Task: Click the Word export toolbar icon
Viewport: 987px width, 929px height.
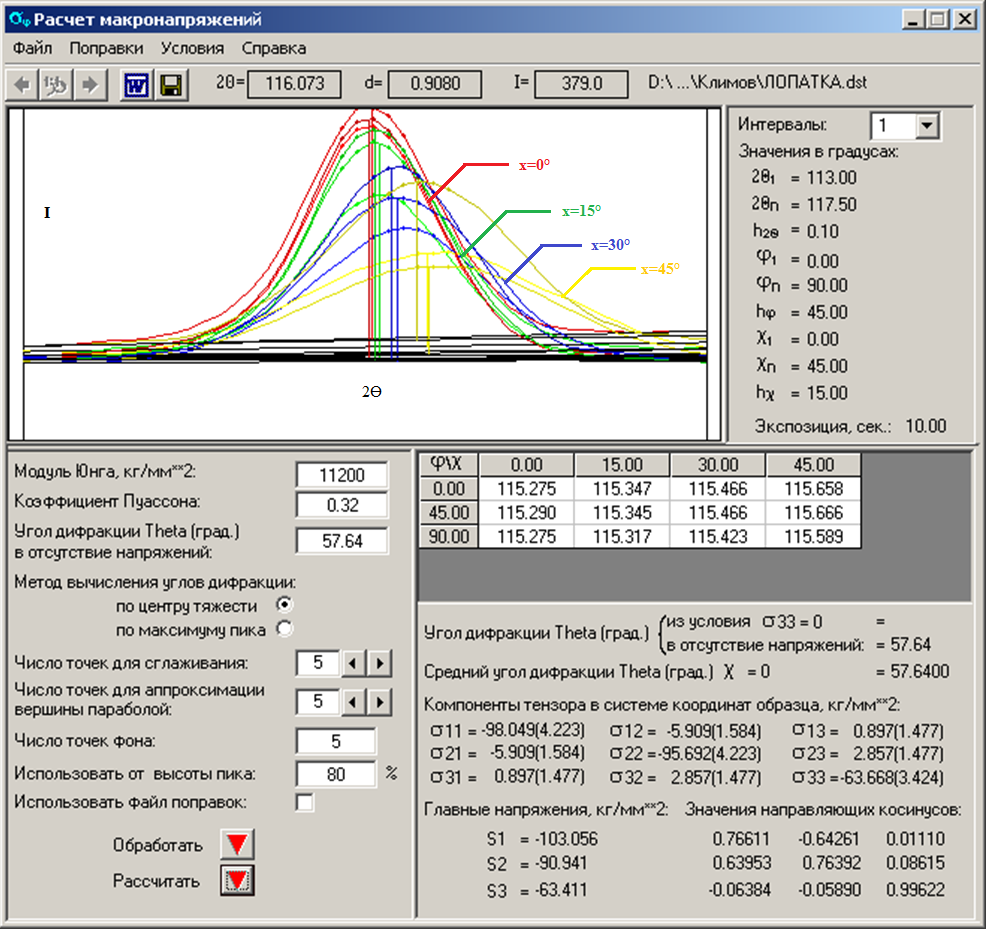Action: point(136,85)
